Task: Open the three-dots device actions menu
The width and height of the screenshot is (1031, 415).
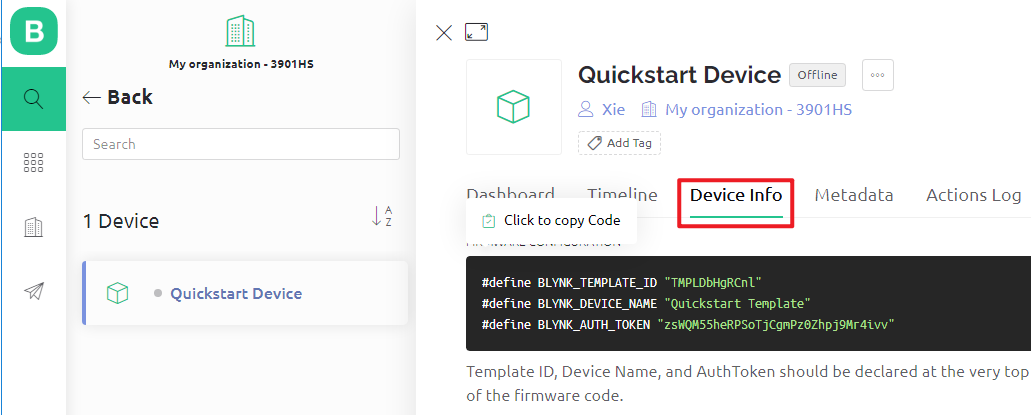Action: [878, 75]
